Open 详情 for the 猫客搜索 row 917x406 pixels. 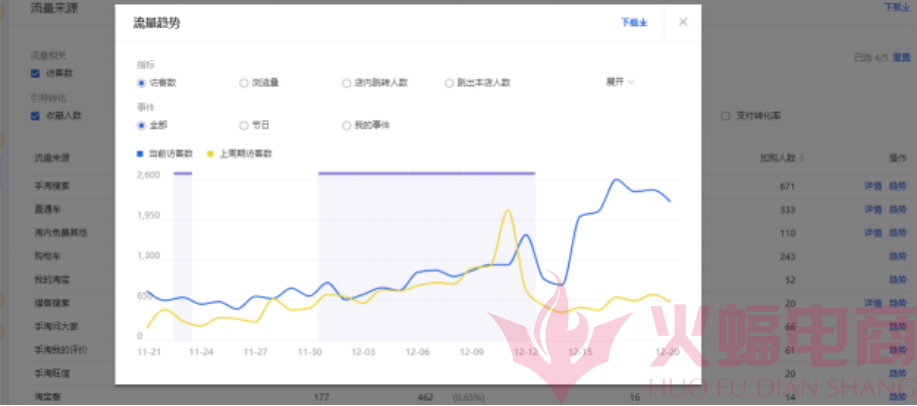pyautogui.click(x=873, y=303)
